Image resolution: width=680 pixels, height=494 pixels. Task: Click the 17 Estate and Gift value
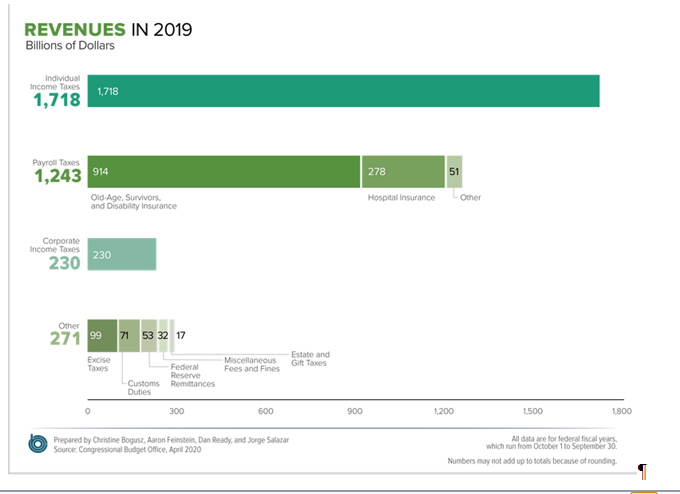pos(181,335)
